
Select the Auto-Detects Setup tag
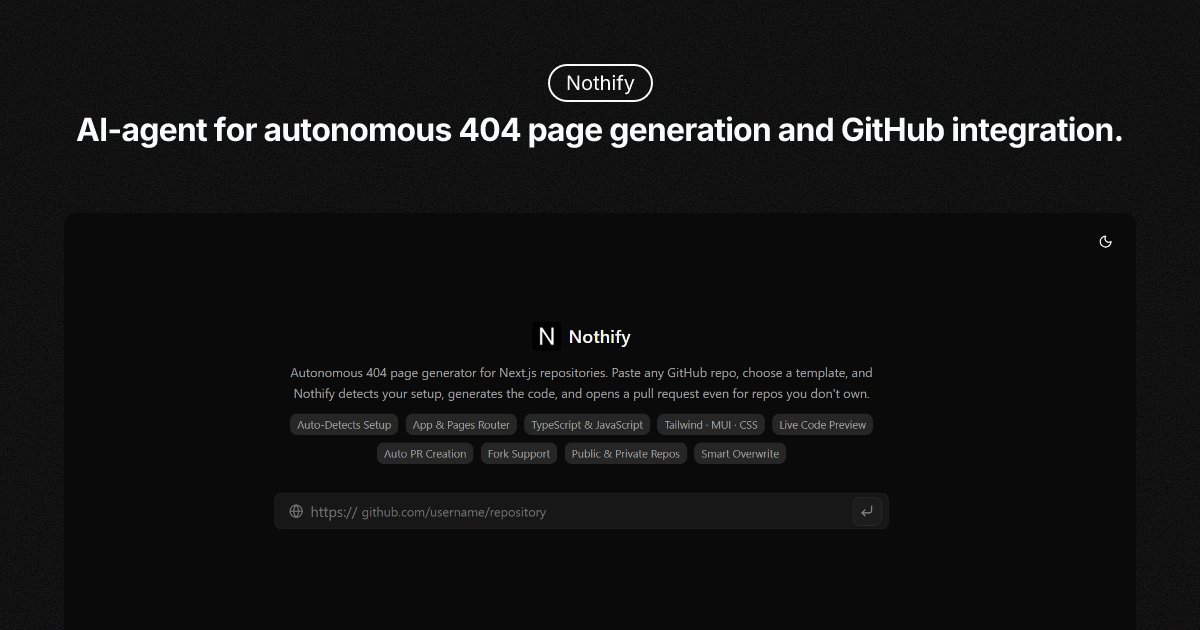point(344,425)
